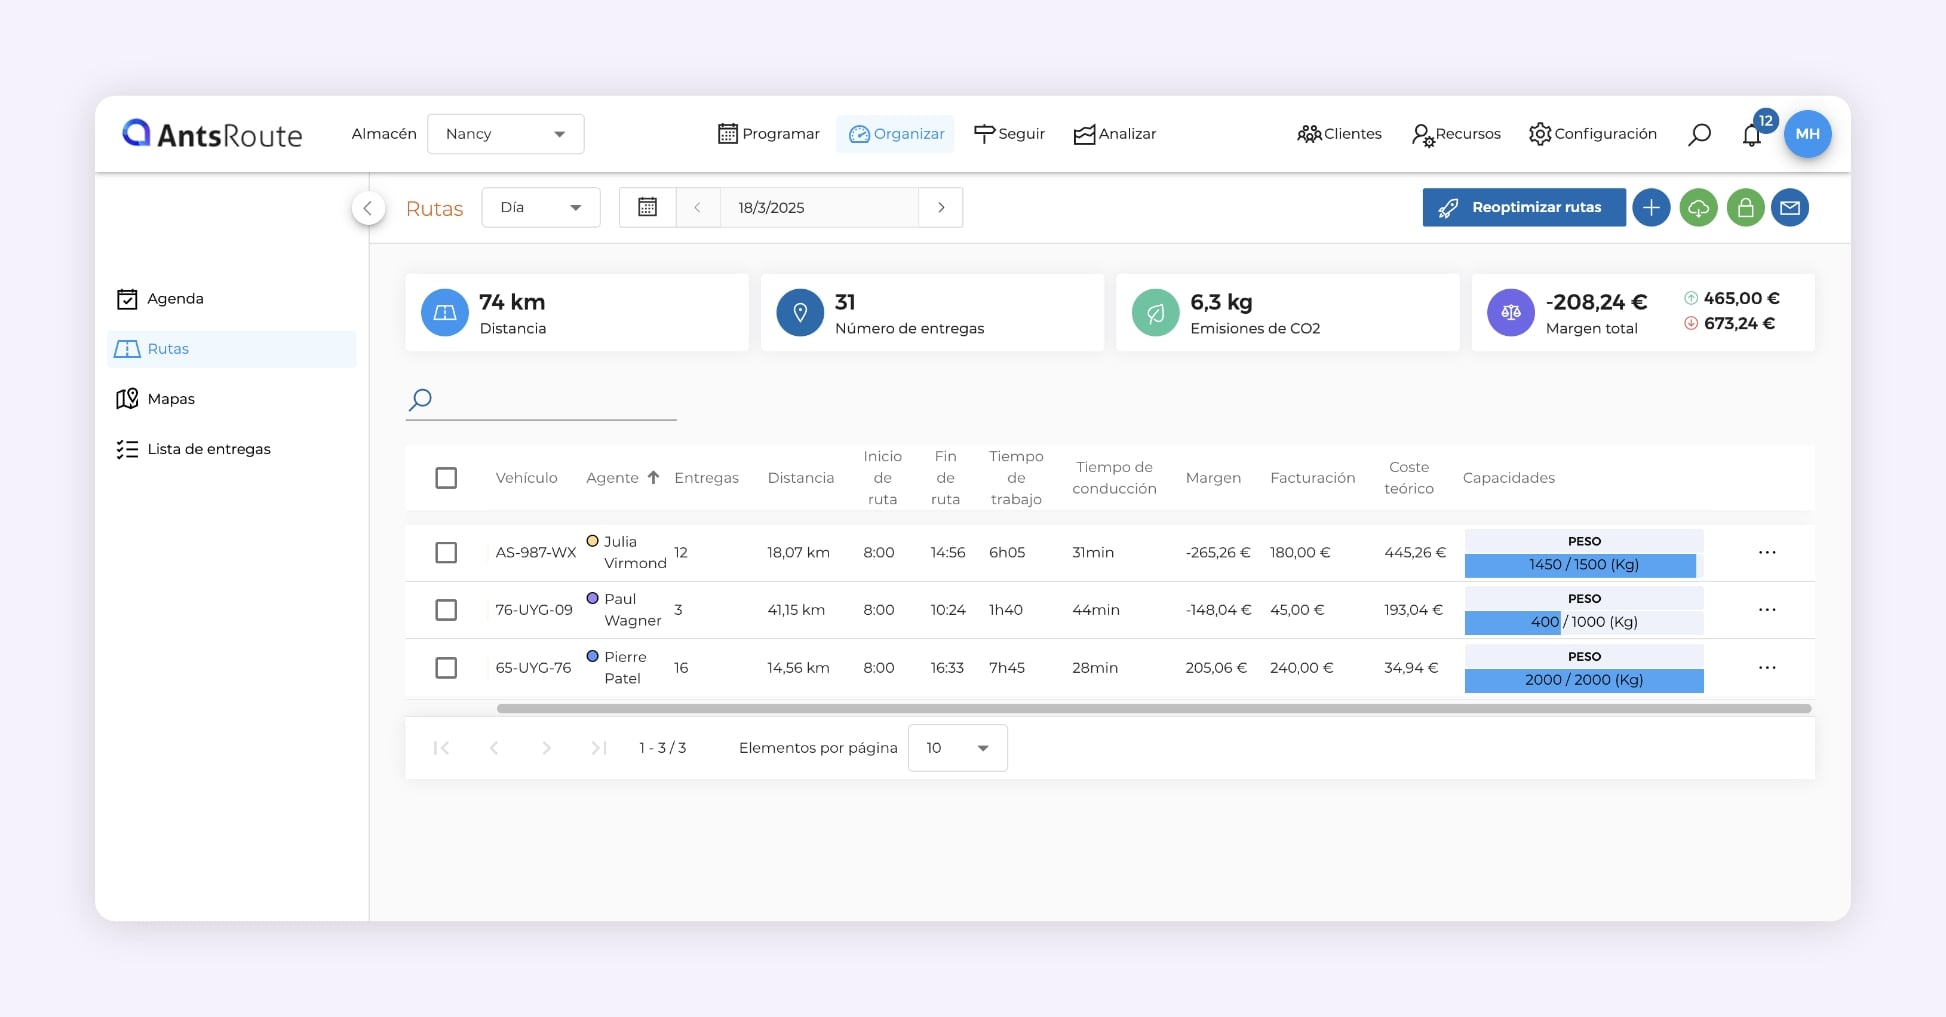The height and width of the screenshot is (1017, 1946).
Task: Open the calendar date picker icon
Action: 647,207
